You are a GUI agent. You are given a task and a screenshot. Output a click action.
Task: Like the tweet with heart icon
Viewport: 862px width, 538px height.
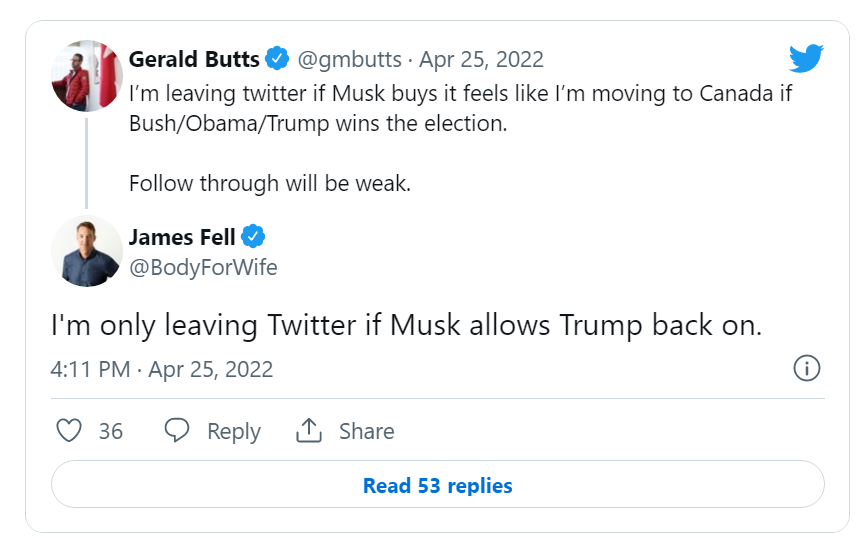click(x=68, y=431)
